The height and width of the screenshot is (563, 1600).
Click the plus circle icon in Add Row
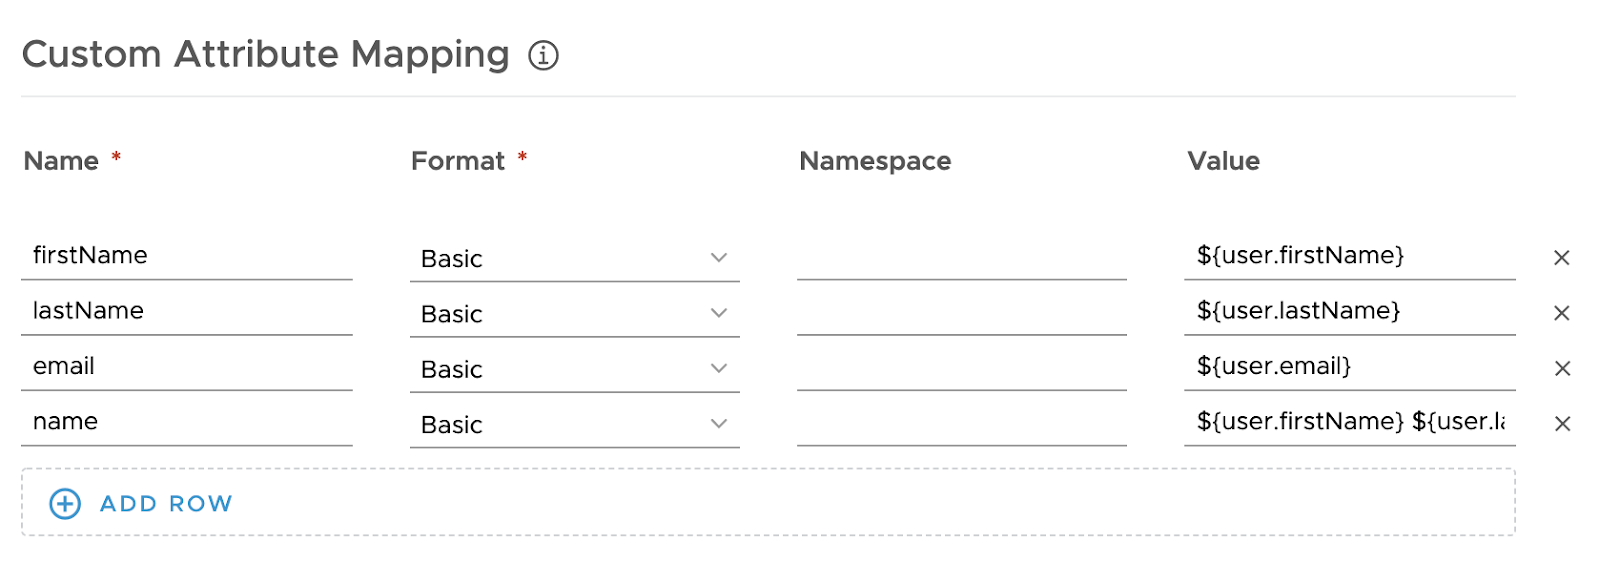pyautogui.click(x=65, y=503)
